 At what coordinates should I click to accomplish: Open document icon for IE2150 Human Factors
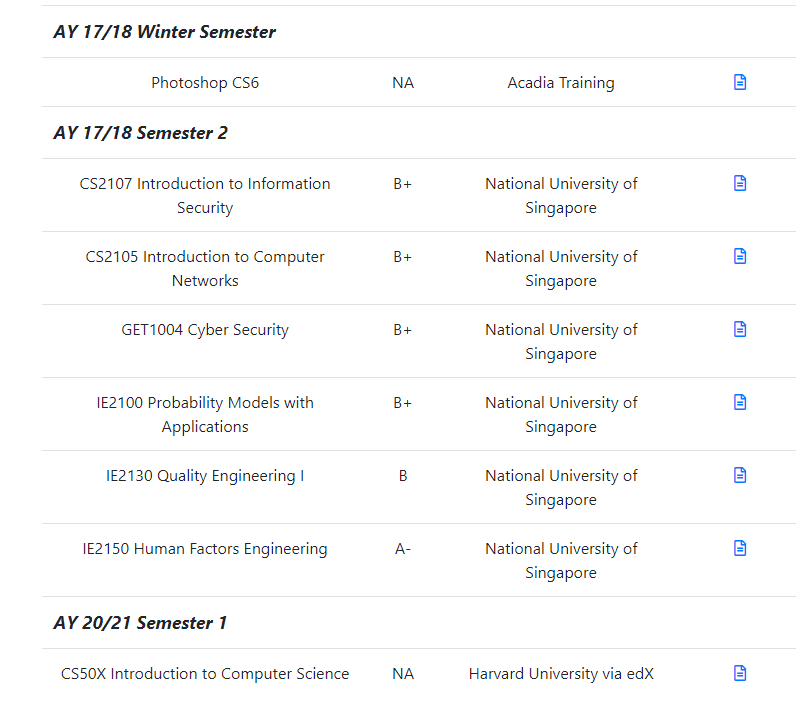(x=740, y=548)
